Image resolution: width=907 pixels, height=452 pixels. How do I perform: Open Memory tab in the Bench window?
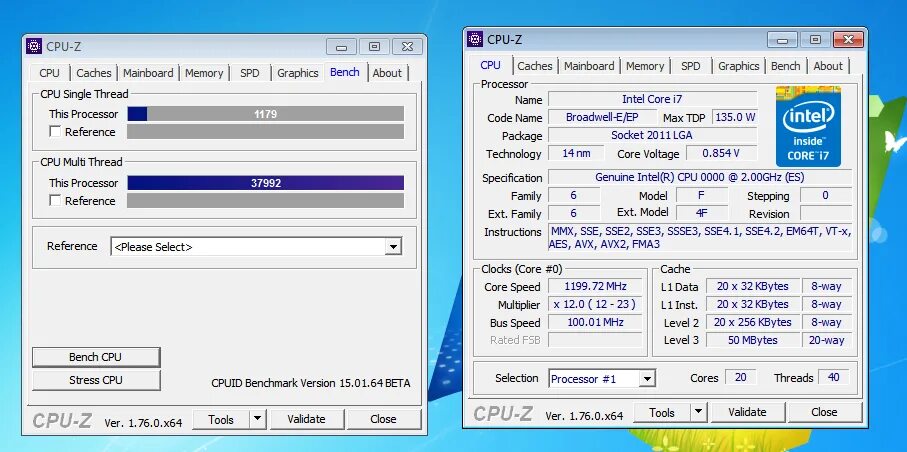204,73
